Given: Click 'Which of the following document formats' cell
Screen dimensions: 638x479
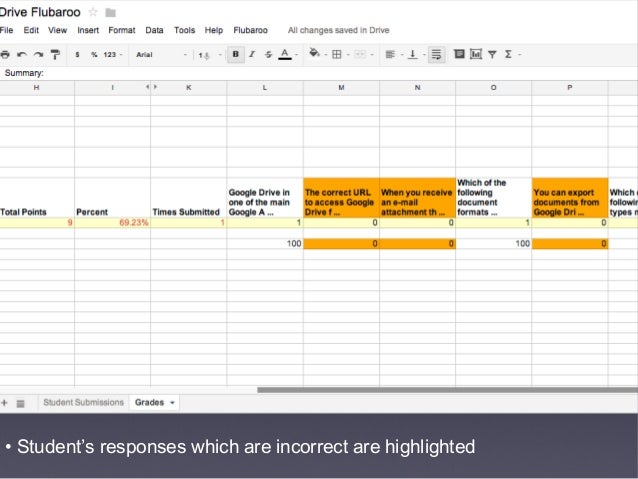Looking at the screenshot, I should (494, 197).
